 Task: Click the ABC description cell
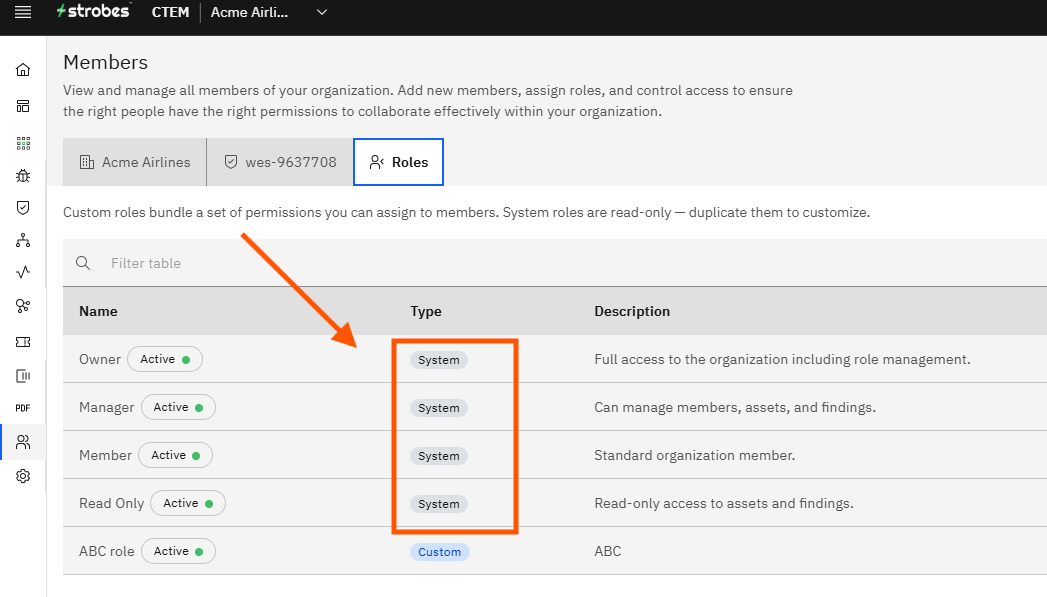[608, 552]
